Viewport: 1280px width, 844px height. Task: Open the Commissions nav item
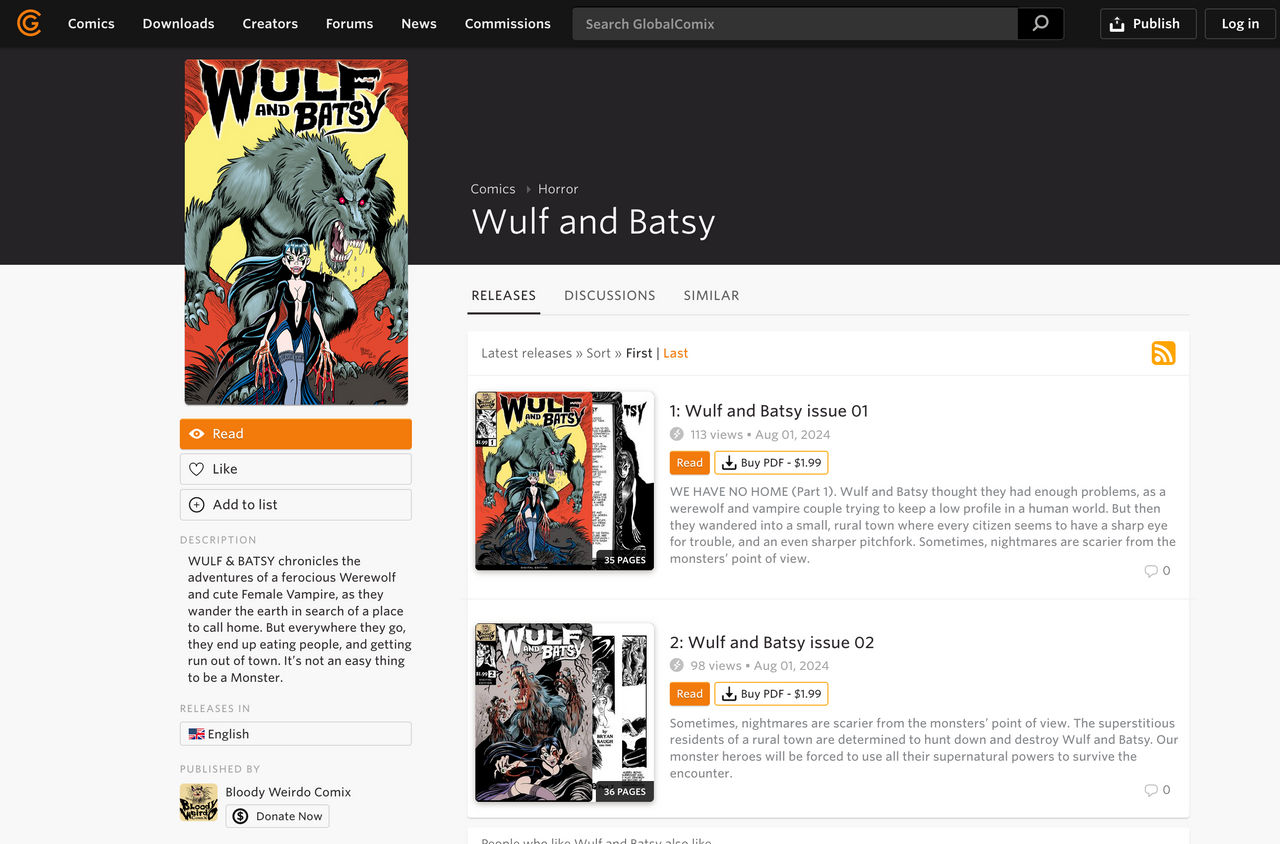coord(508,24)
